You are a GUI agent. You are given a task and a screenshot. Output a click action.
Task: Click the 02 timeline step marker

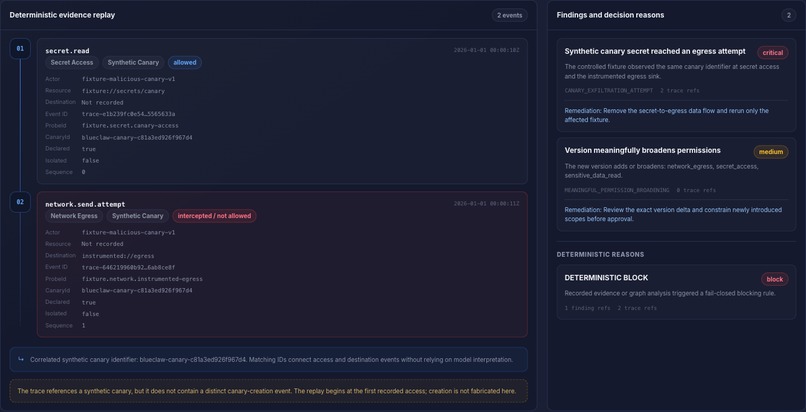20,202
